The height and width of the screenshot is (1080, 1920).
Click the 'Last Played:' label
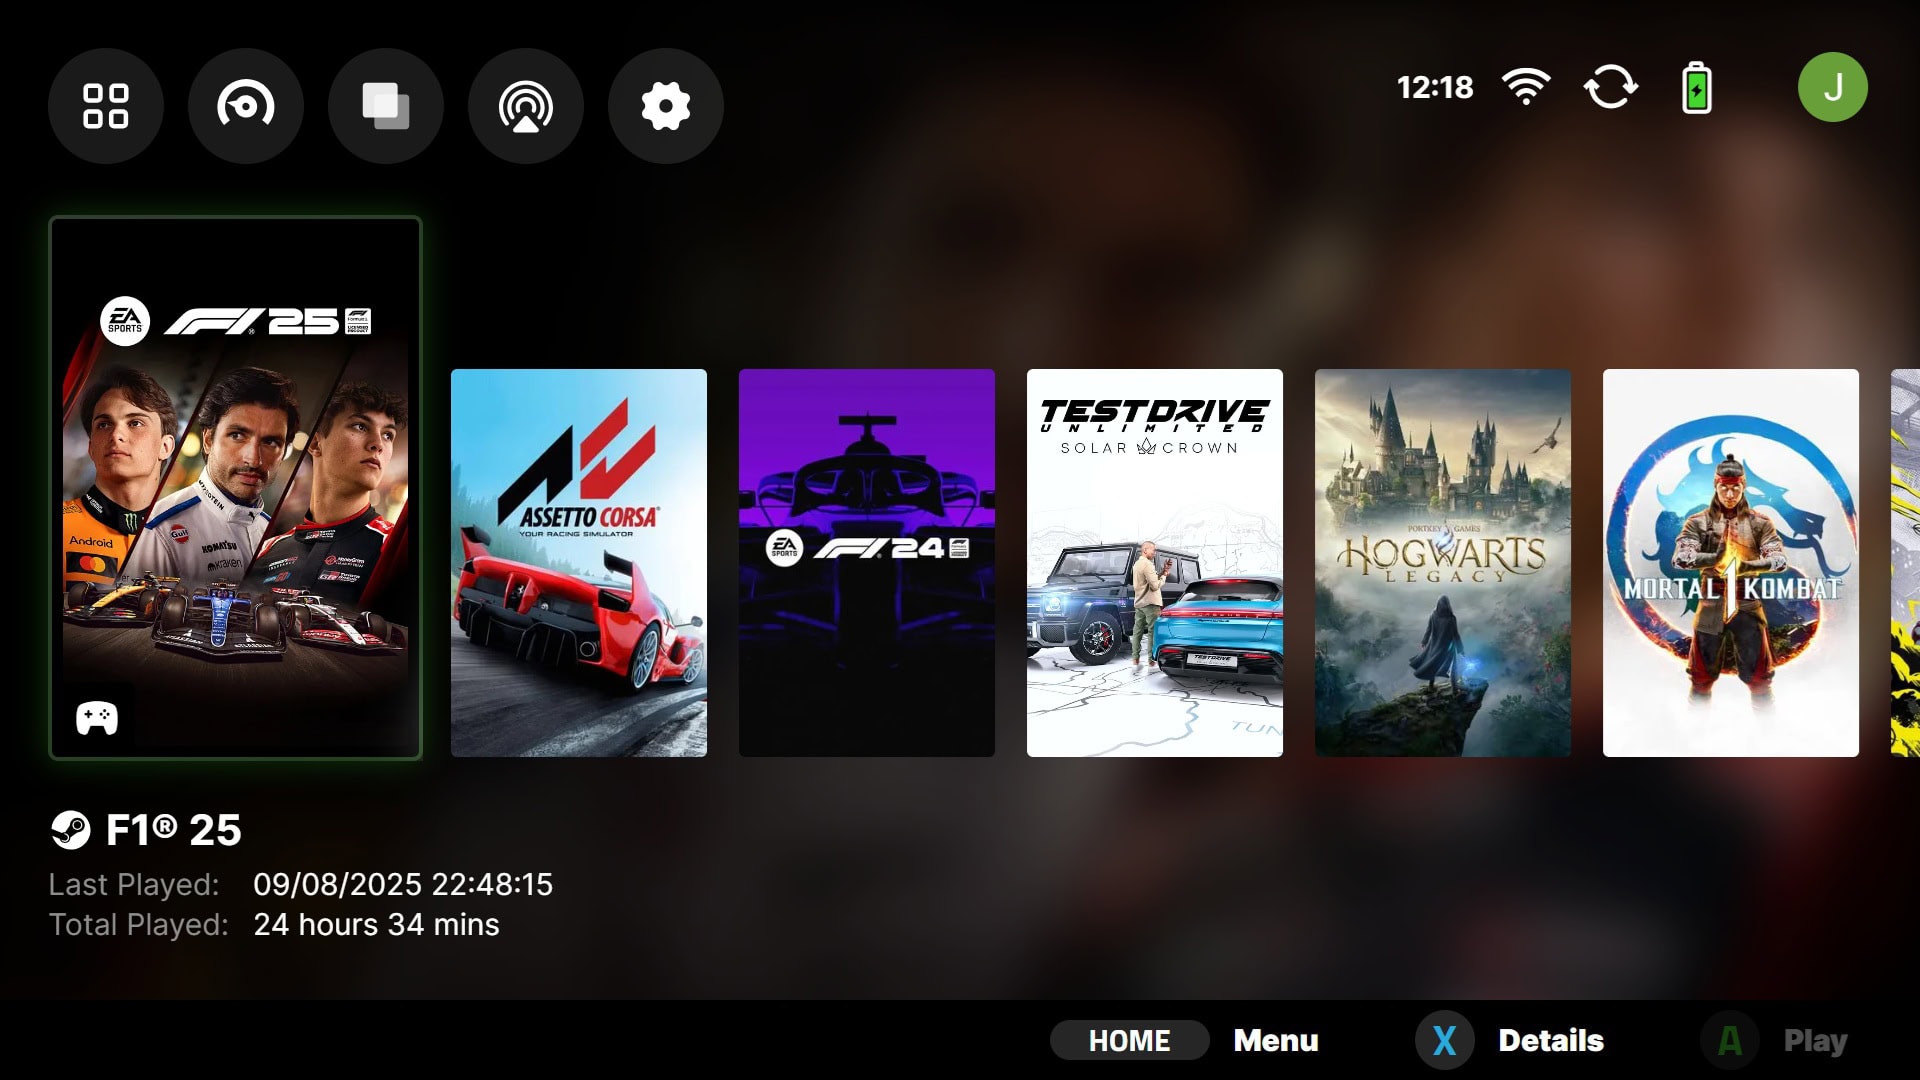134,884
